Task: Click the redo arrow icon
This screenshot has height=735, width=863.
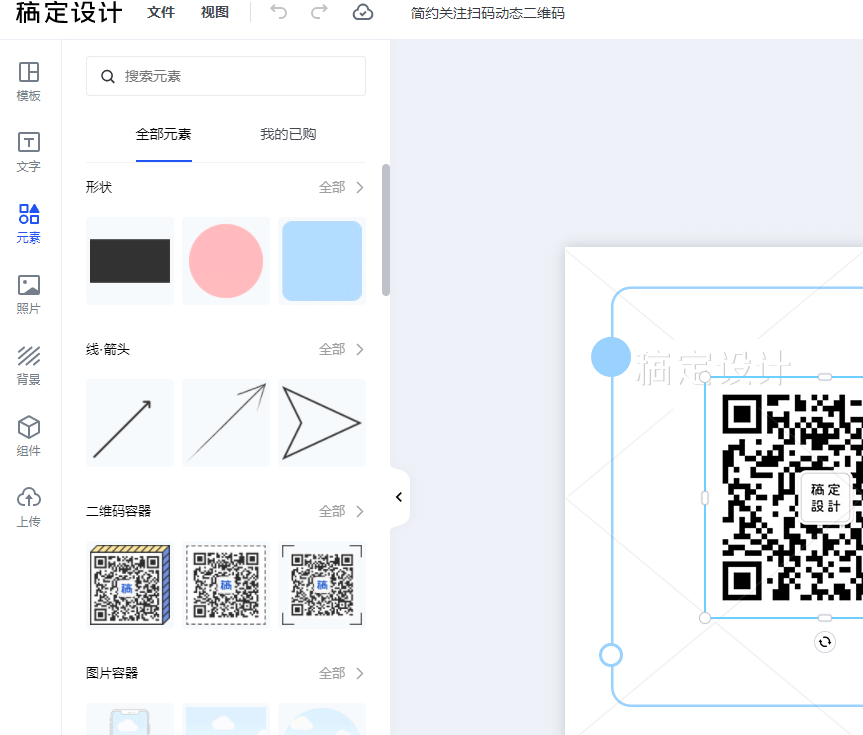Action: 319,12
